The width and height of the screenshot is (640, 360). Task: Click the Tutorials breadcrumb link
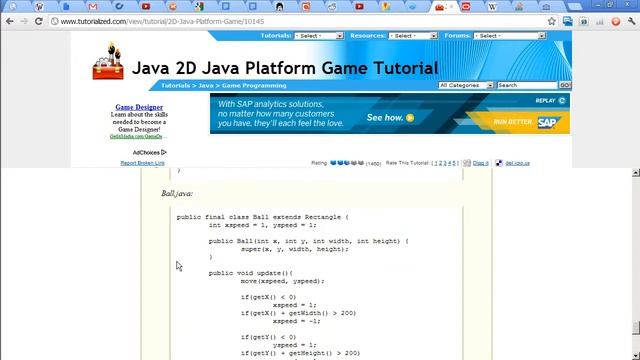click(176, 86)
